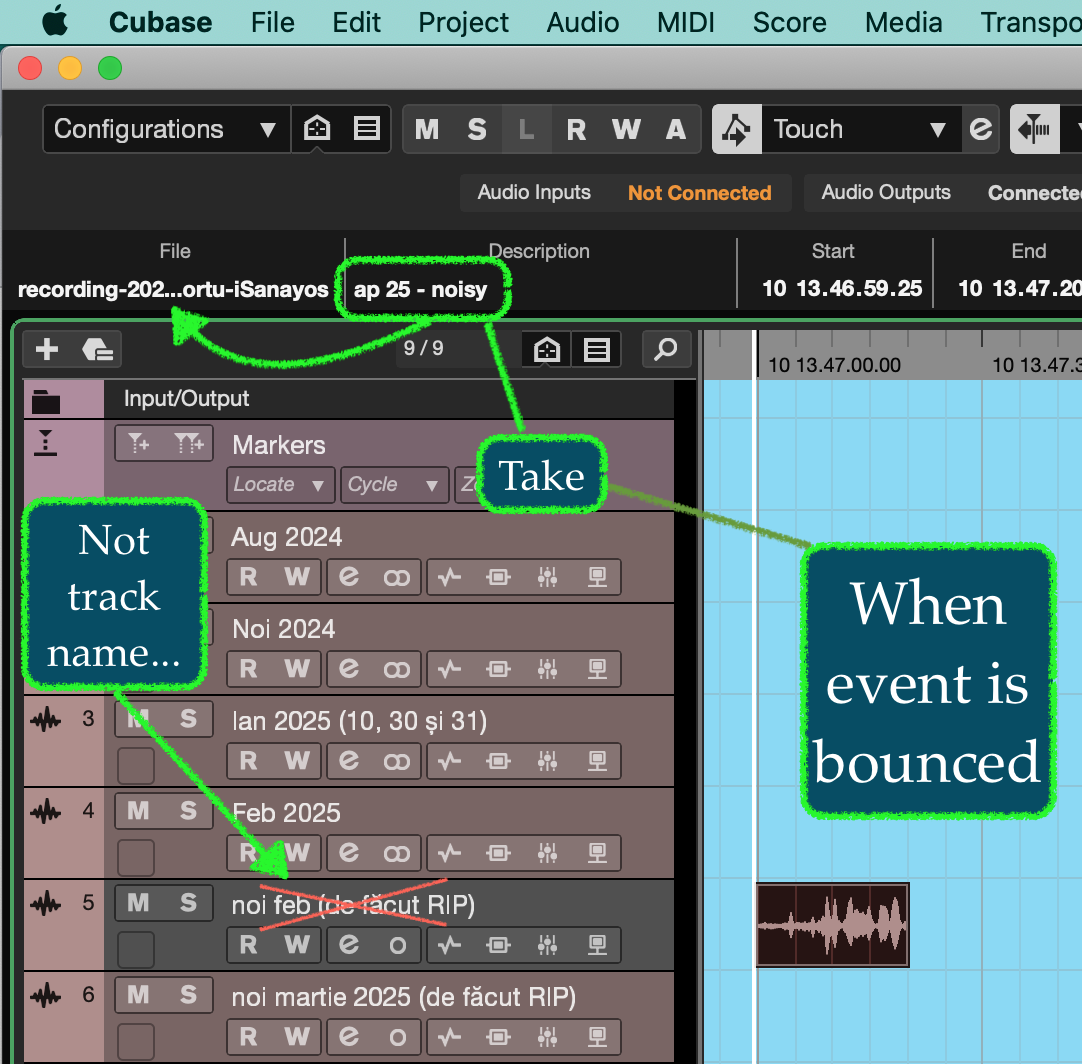Open the MIDI menu
The image size is (1082, 1064).
(x=685, y=22)
